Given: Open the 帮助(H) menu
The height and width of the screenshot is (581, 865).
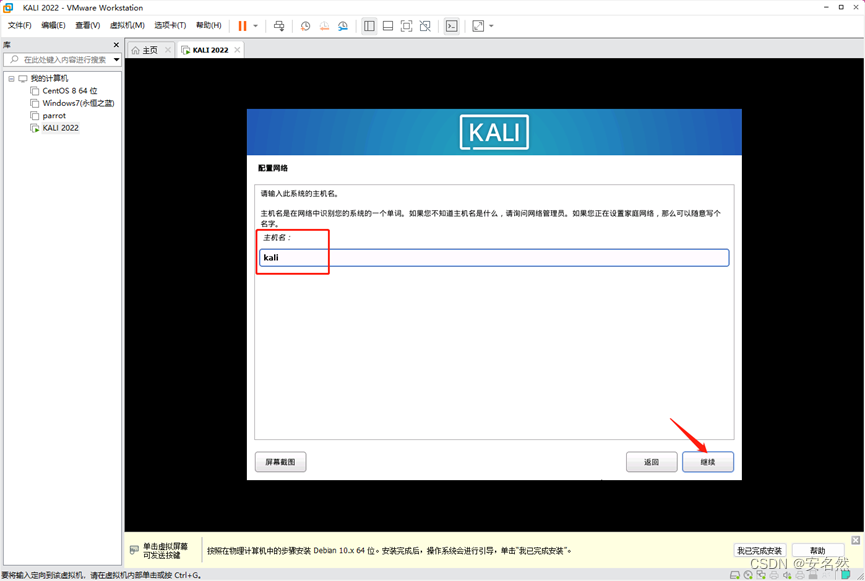Looking at the screenshot, I should click(209, 25).
